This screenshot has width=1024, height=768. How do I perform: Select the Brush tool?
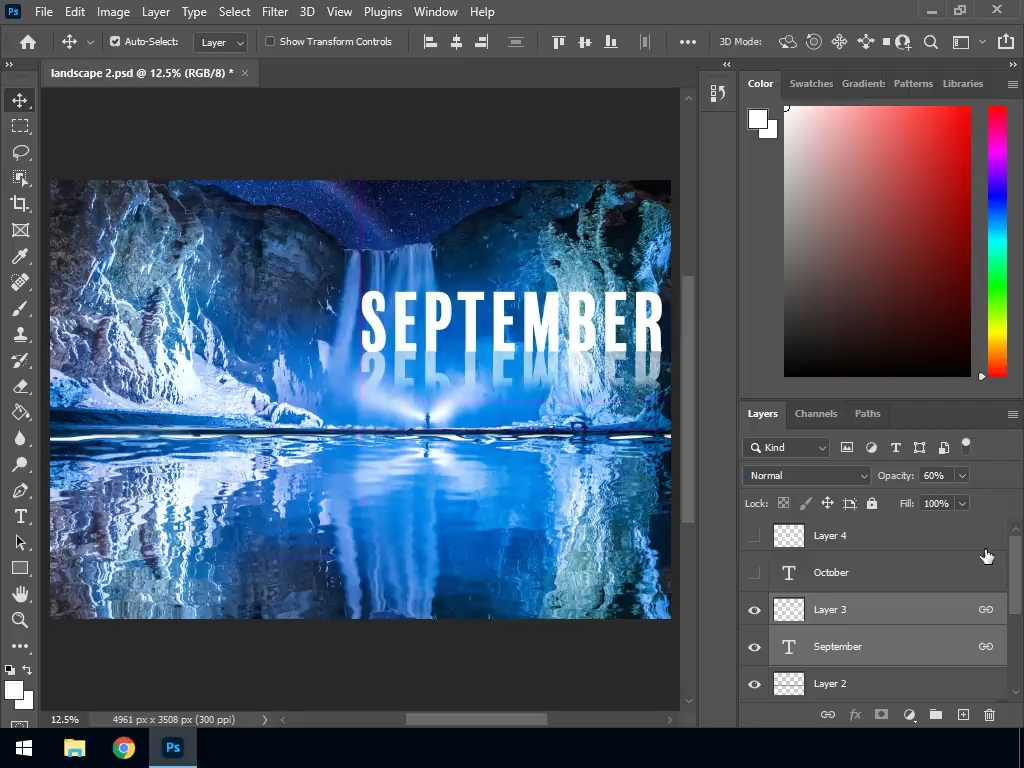click(x=20, y=308)
